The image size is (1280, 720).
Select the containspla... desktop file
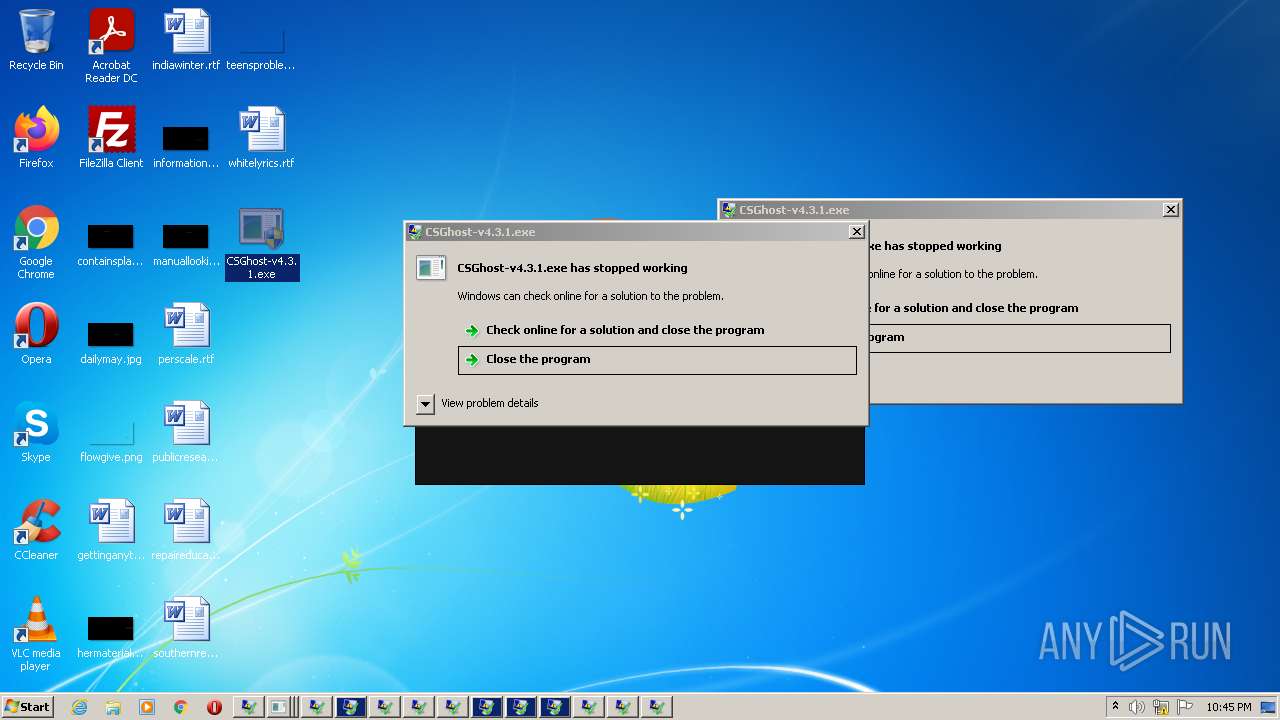pyautogui.click(x=111, y=245)
